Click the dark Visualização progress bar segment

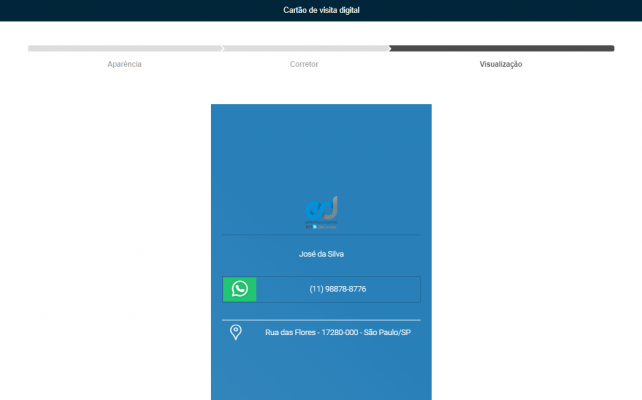coord(502,48)
